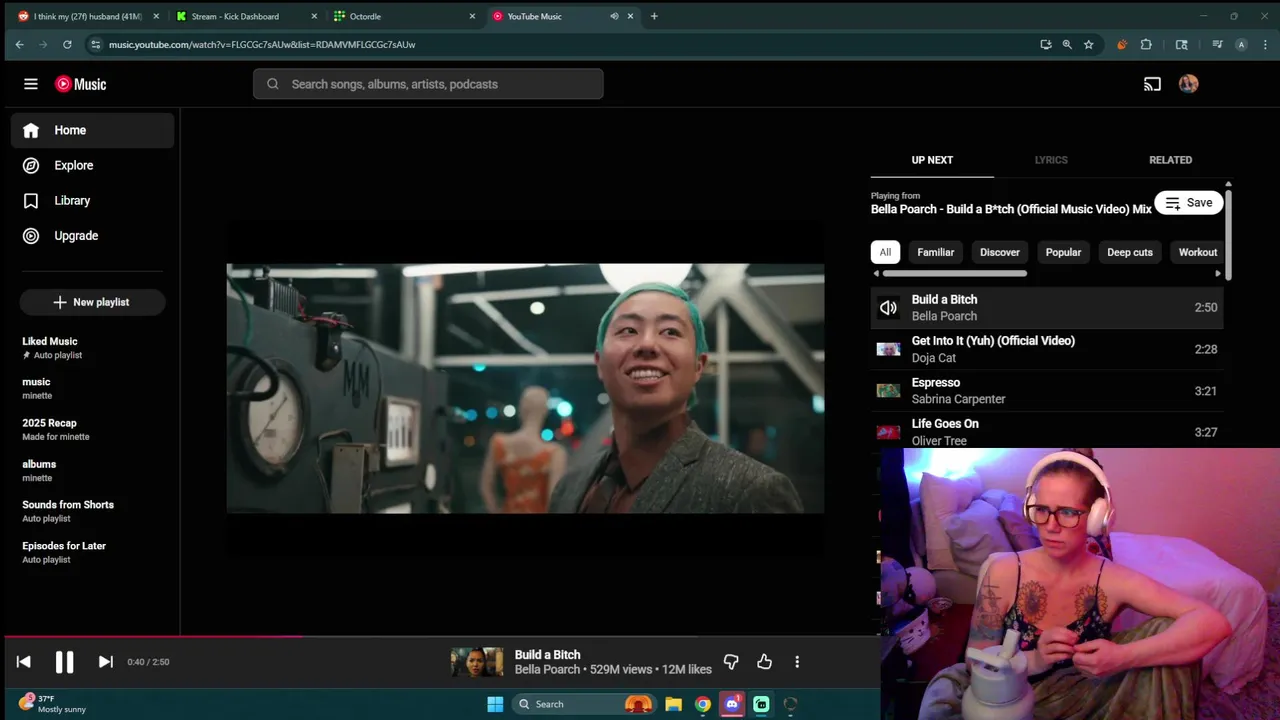The image size is (1280, 720).
Task: Switch to the LYRICS tab
Action: [1051, 160]
